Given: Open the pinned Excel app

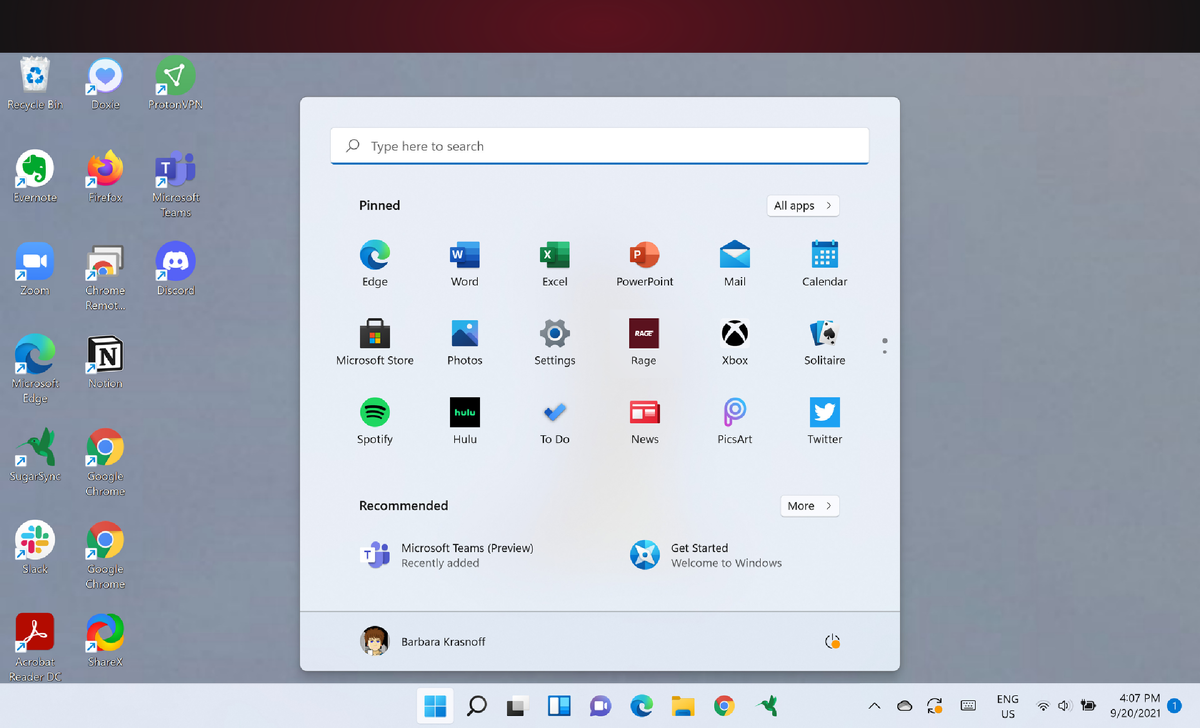Looking at the screenshot, I should coord(555,263).
